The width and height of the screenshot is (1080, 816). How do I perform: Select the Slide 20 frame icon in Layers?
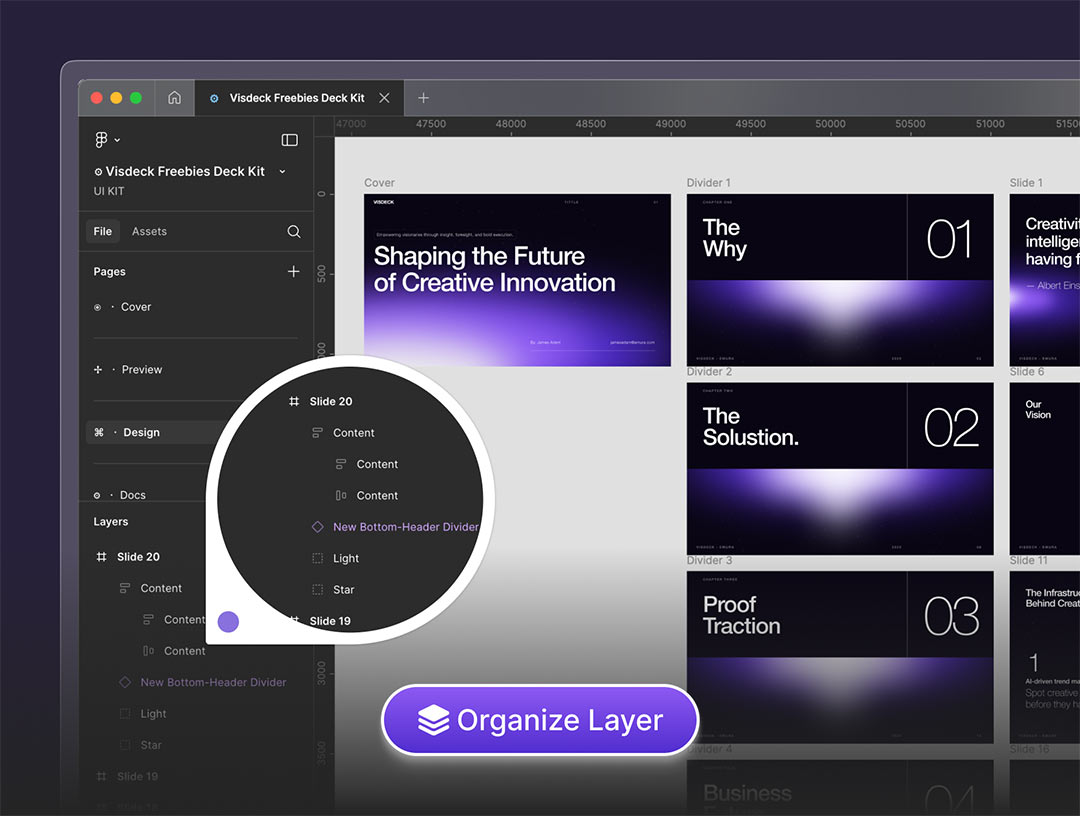(x=101, y=557)
